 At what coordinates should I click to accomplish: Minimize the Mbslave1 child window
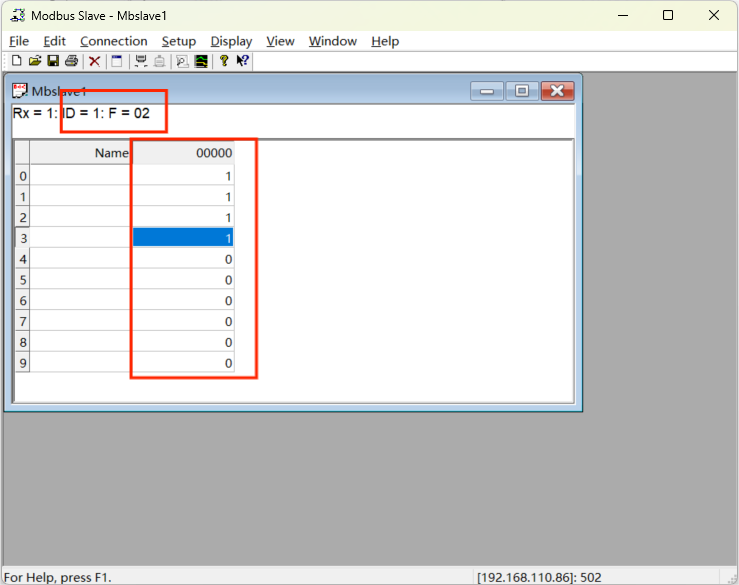pyautogui.click(x=487, y=91)
